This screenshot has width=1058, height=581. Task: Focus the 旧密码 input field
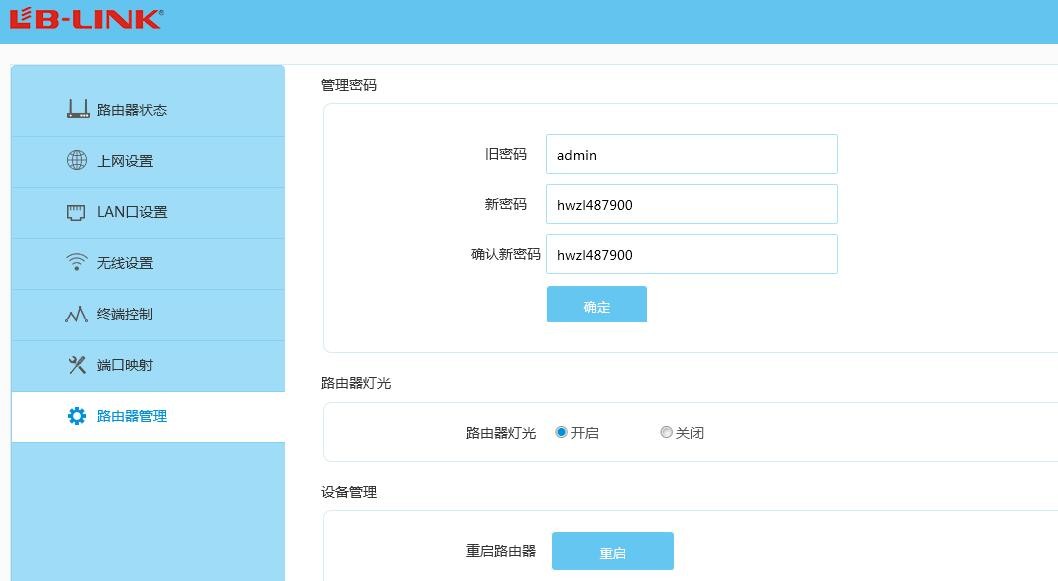pos(692,154)
